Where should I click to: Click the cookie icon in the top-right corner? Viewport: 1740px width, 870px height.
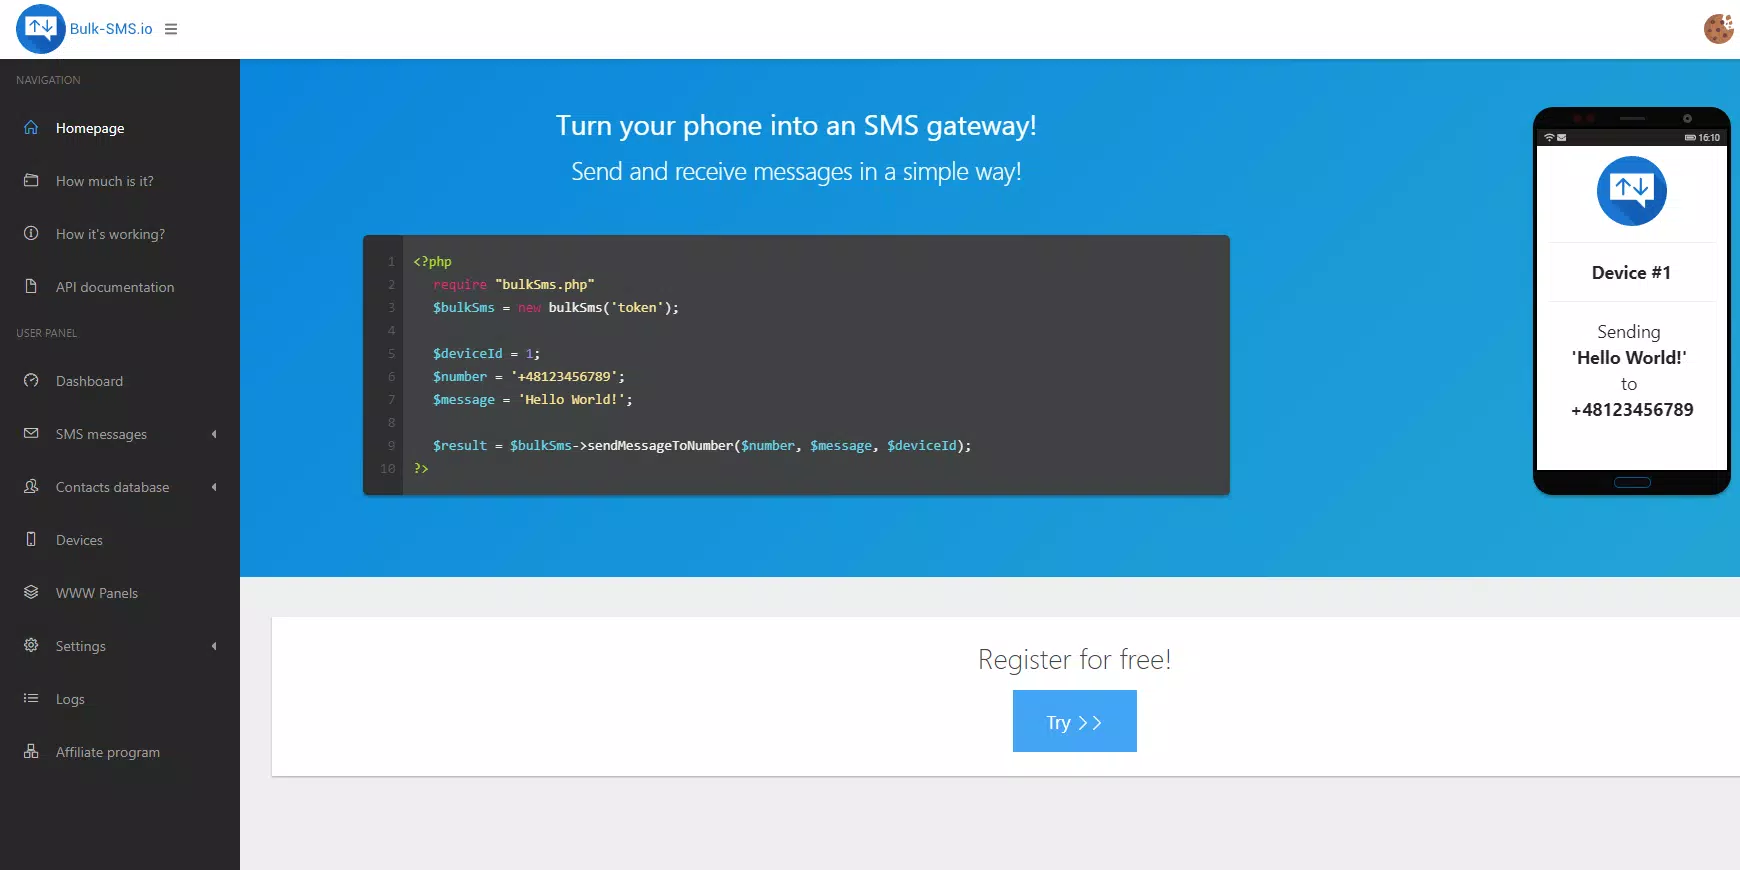tap(1719, 29)
